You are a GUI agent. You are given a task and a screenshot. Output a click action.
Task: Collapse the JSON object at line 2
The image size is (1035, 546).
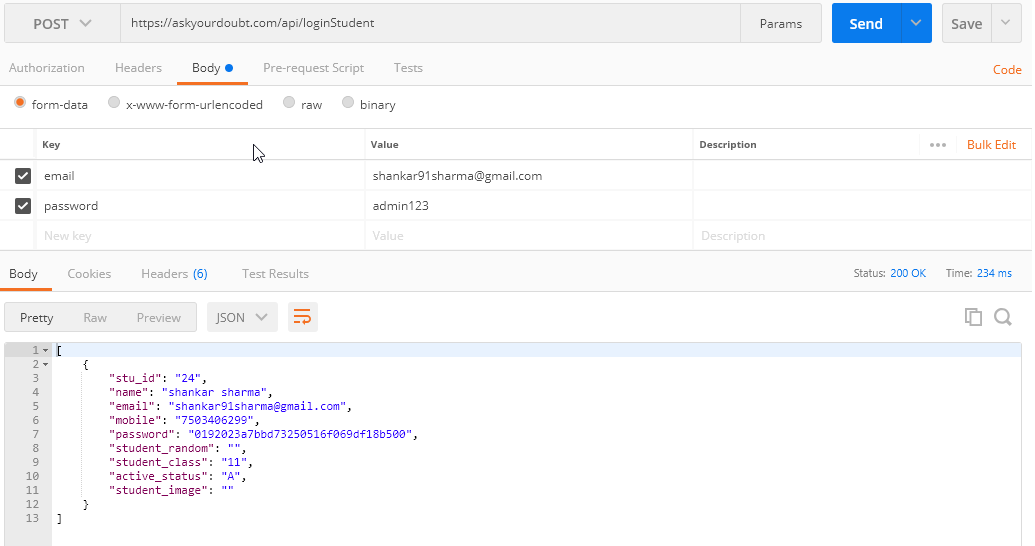pos(46,364)
